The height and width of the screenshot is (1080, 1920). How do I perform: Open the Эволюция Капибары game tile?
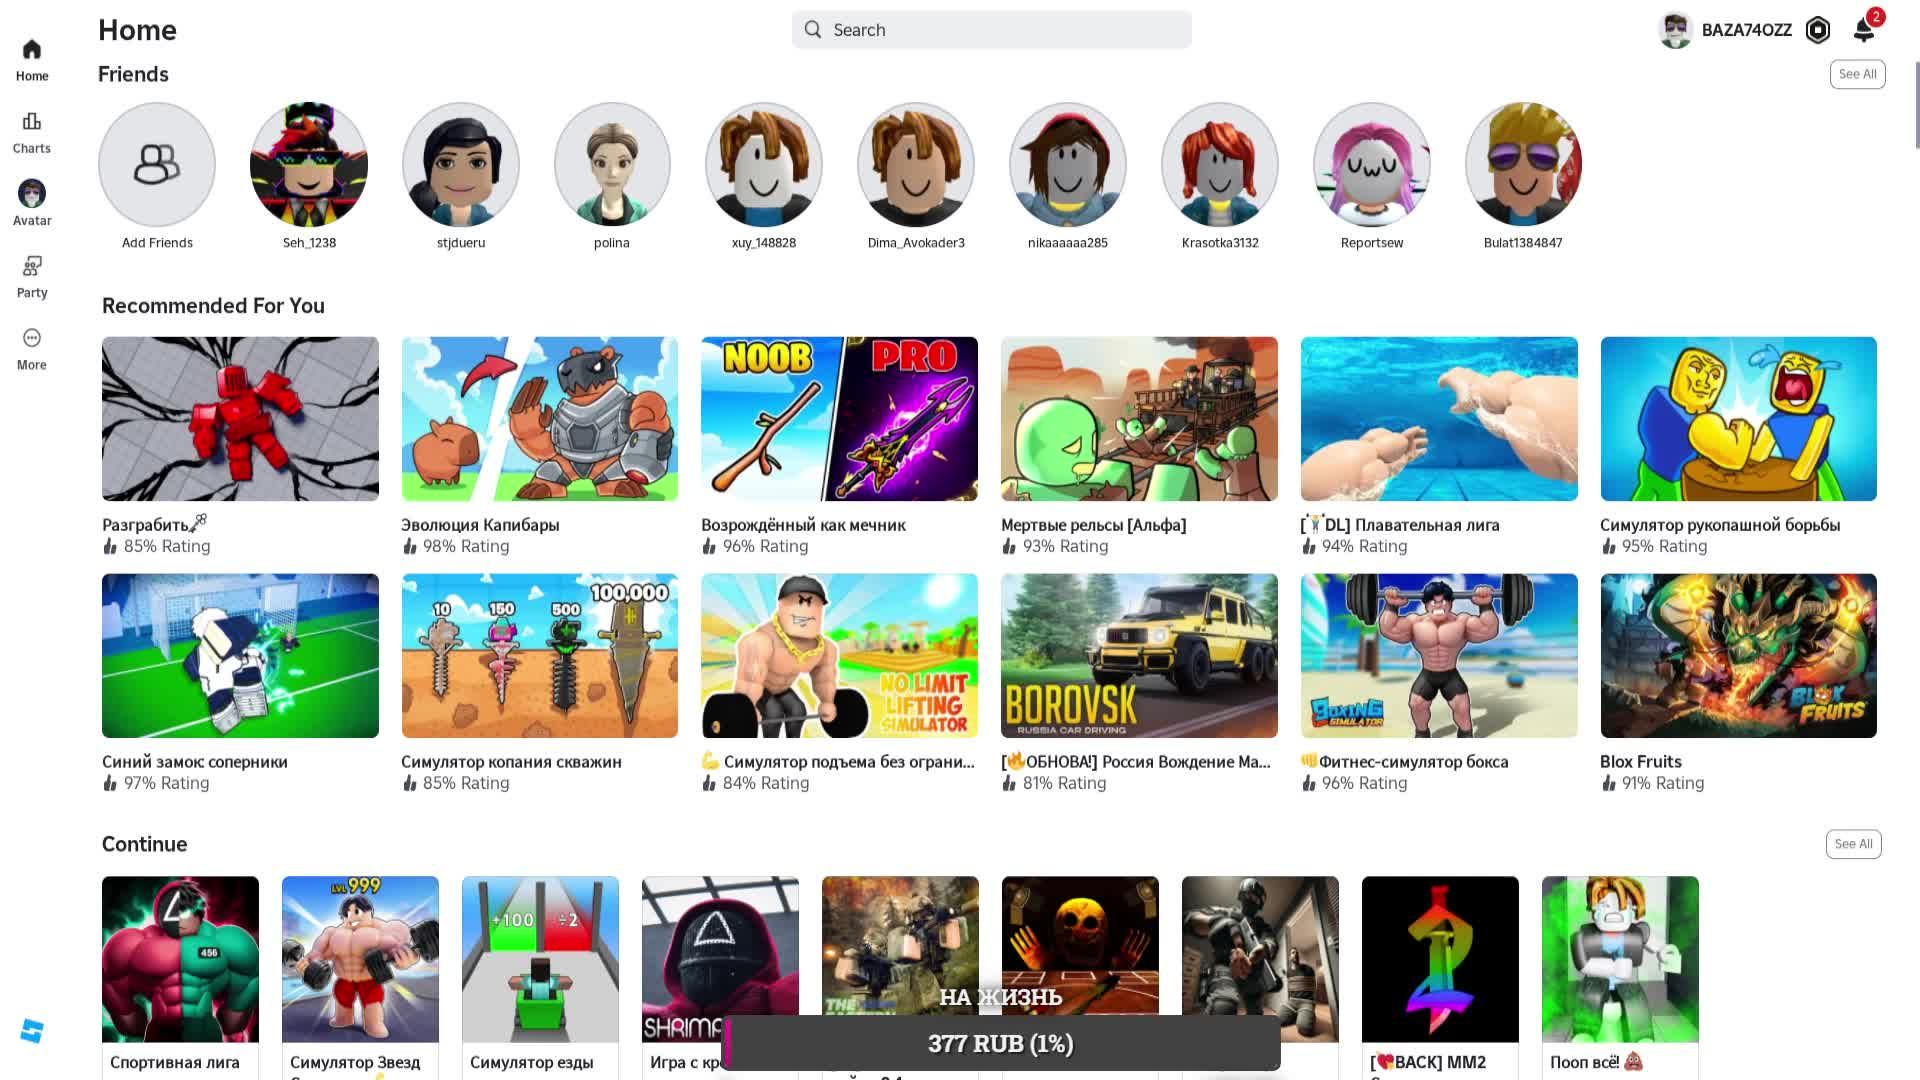(x=540, y=419)
